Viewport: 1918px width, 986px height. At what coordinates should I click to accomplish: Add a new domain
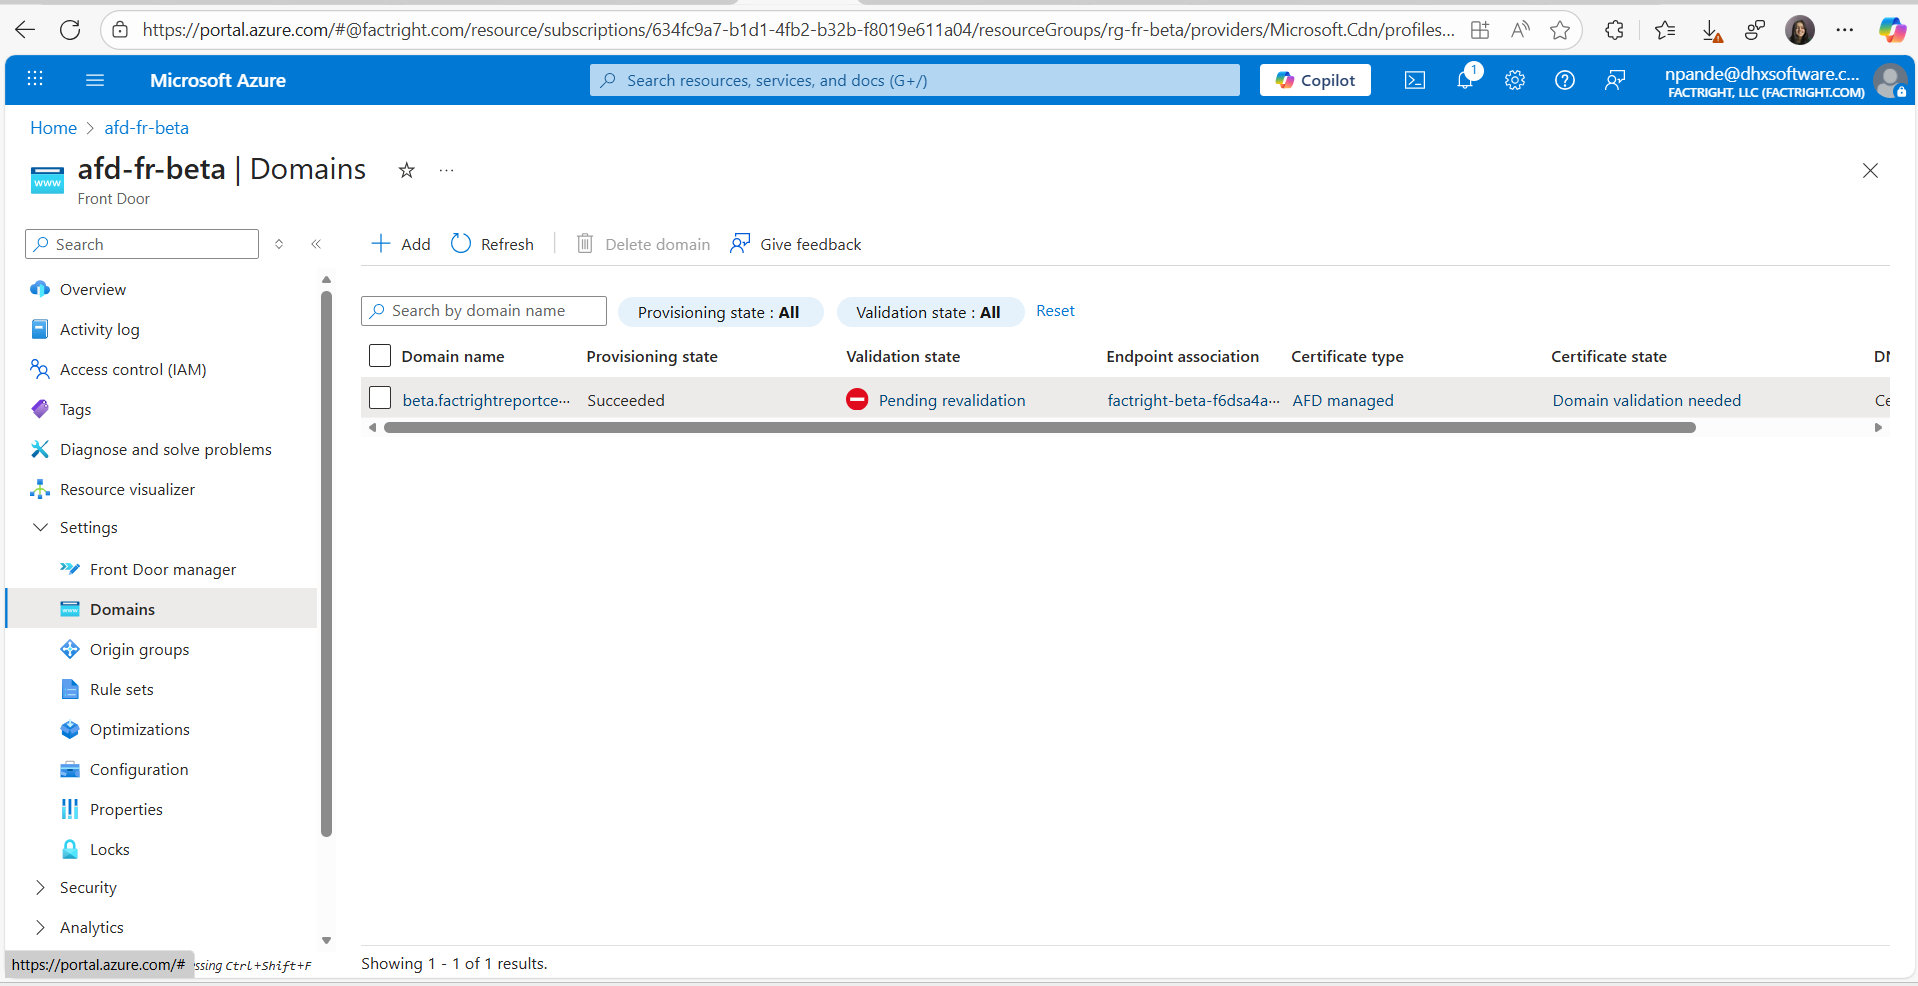coord(401,244)
